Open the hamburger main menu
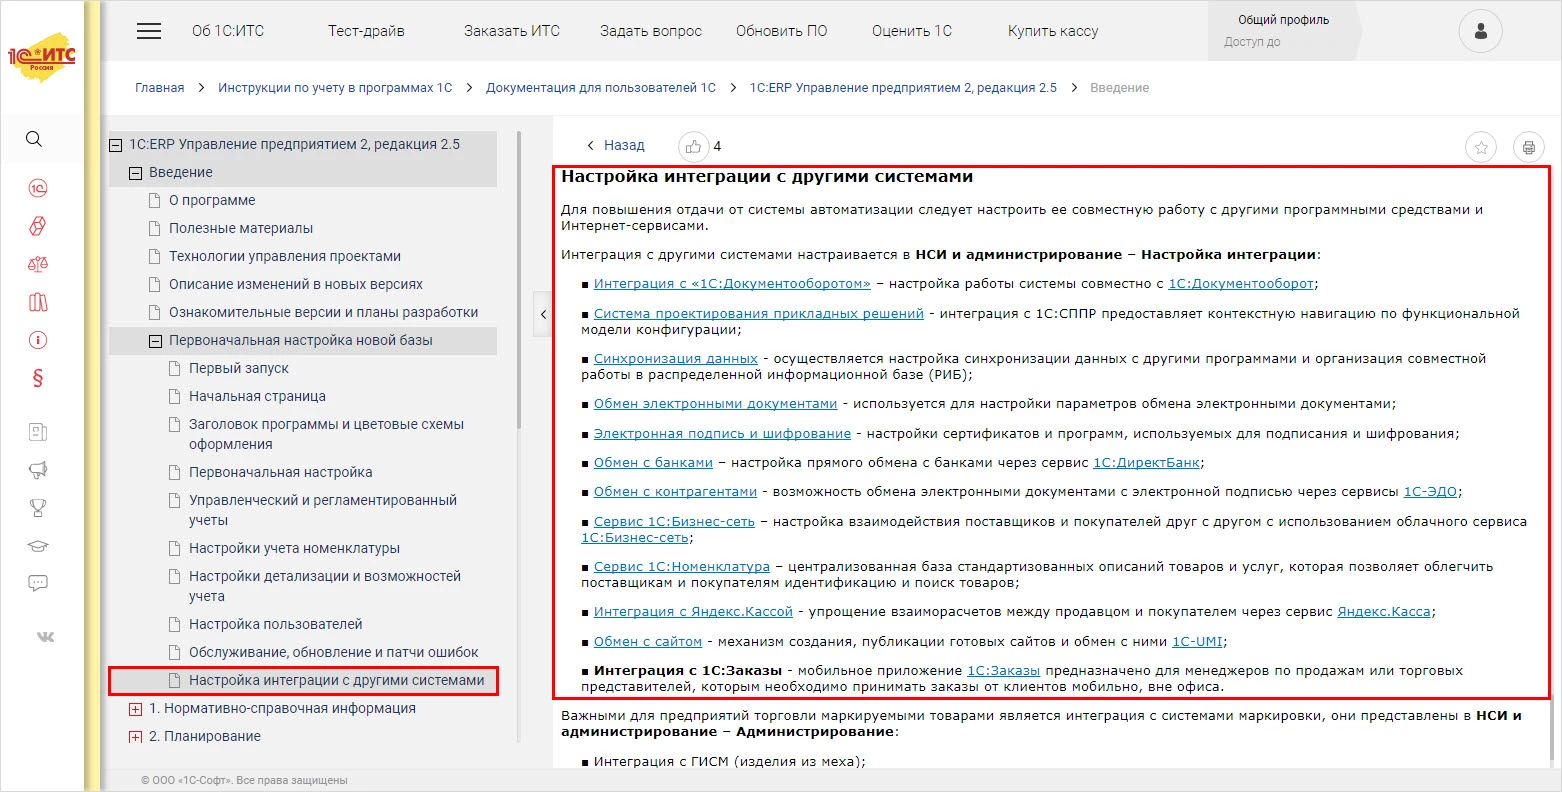The image size is (1562, 792). [x=149, y=31]
